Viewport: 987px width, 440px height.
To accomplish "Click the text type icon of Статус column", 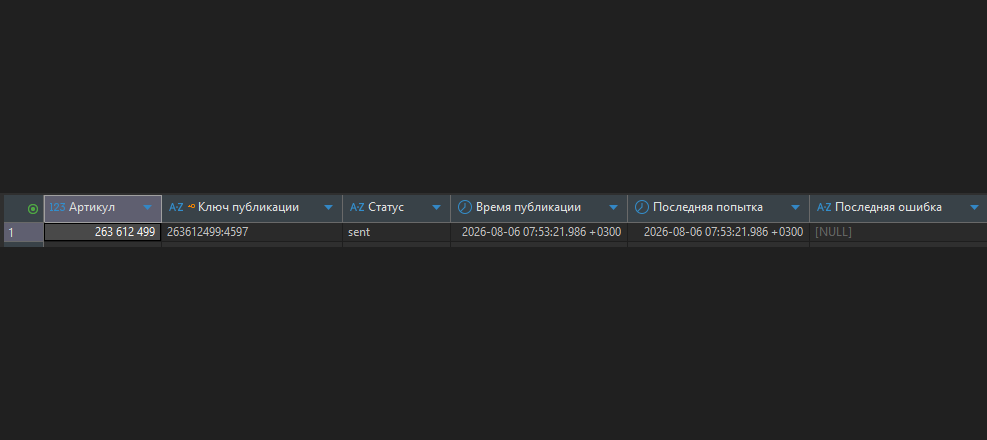I will click(357, 207).
